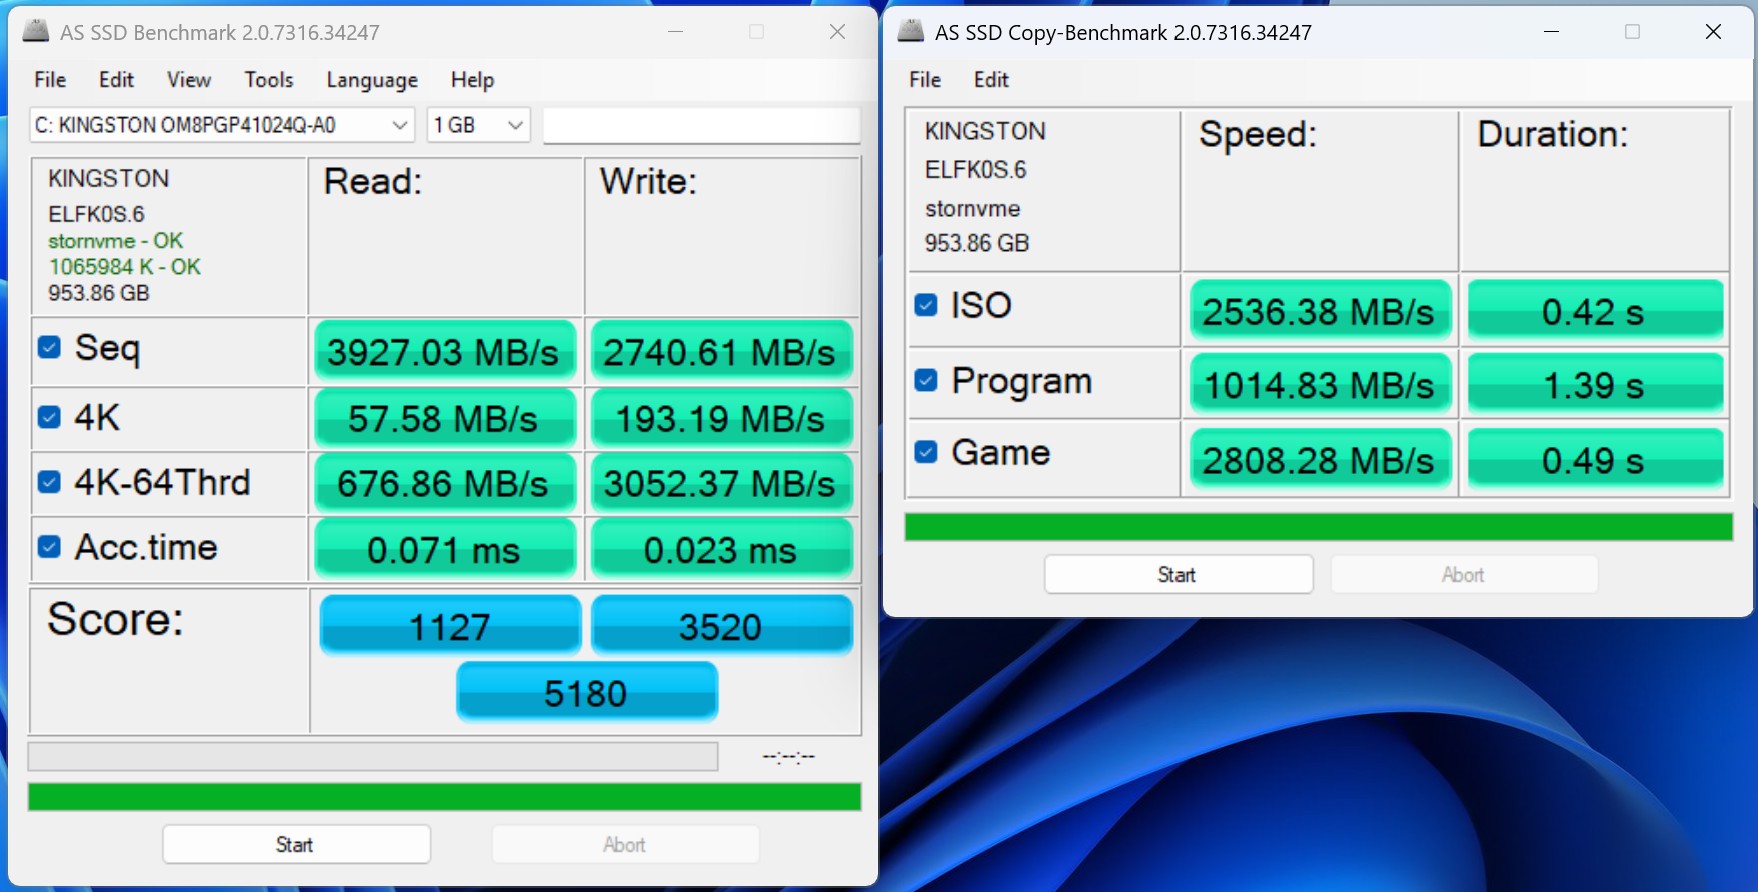This screenshot has height=892, width=1758.
Task: Uncheck the ISO copy test checkbox
Action: (x=926, y=305)
